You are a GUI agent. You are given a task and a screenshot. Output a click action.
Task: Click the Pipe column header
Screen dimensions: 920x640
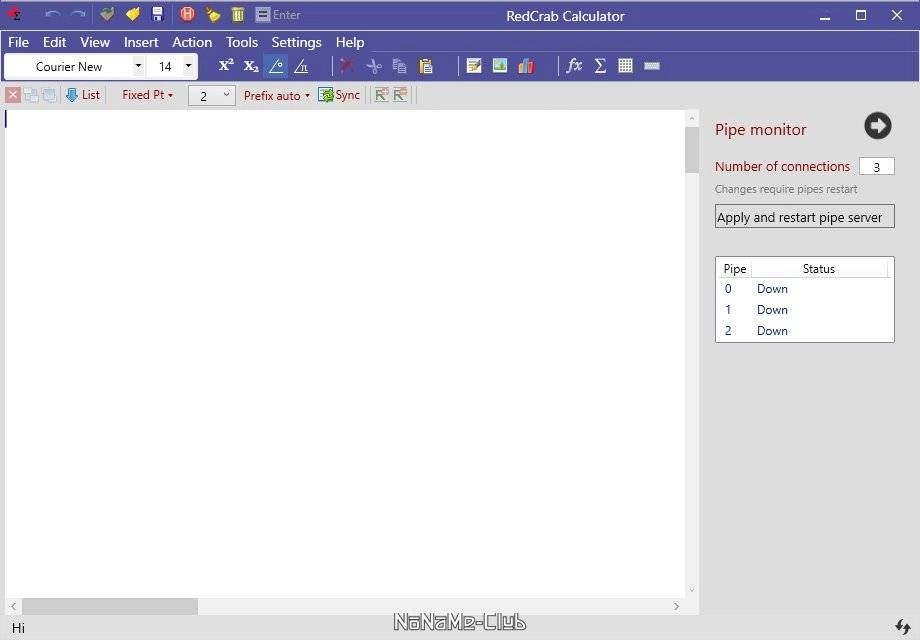[735, 269]
